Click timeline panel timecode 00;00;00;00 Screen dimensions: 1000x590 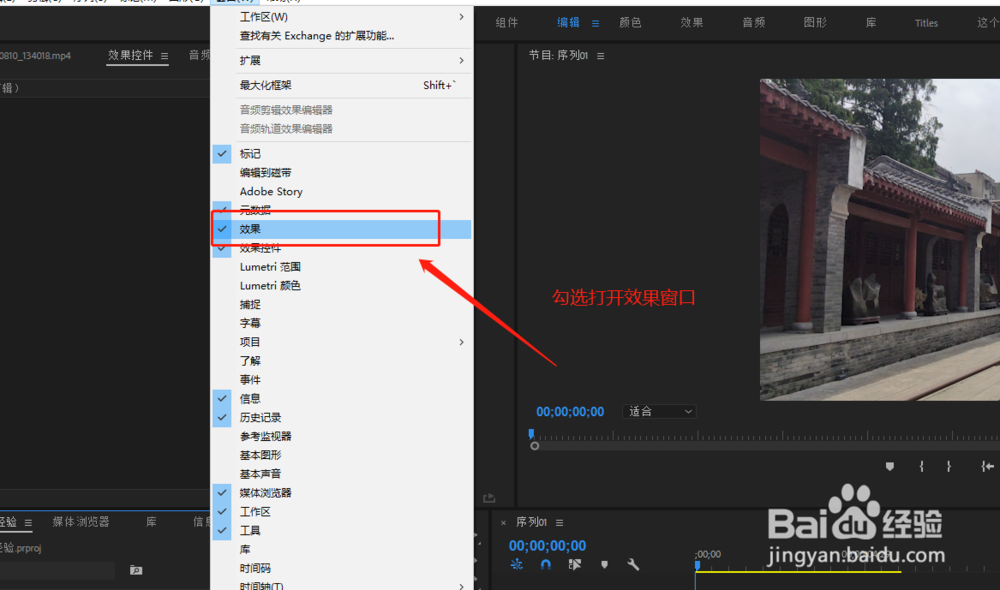pyautogui.click(x=547, y=546)
